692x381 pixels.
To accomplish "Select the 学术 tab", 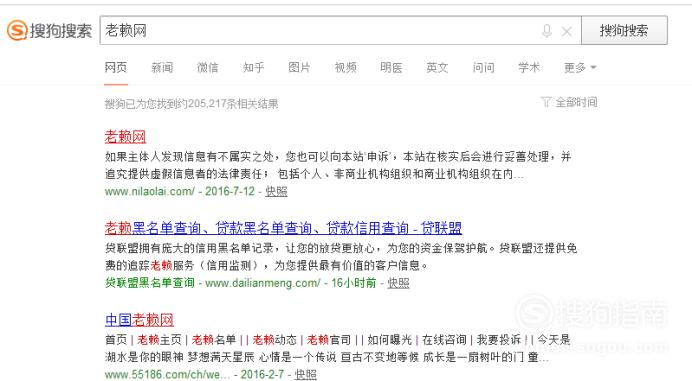I will [x=529, y=68].
